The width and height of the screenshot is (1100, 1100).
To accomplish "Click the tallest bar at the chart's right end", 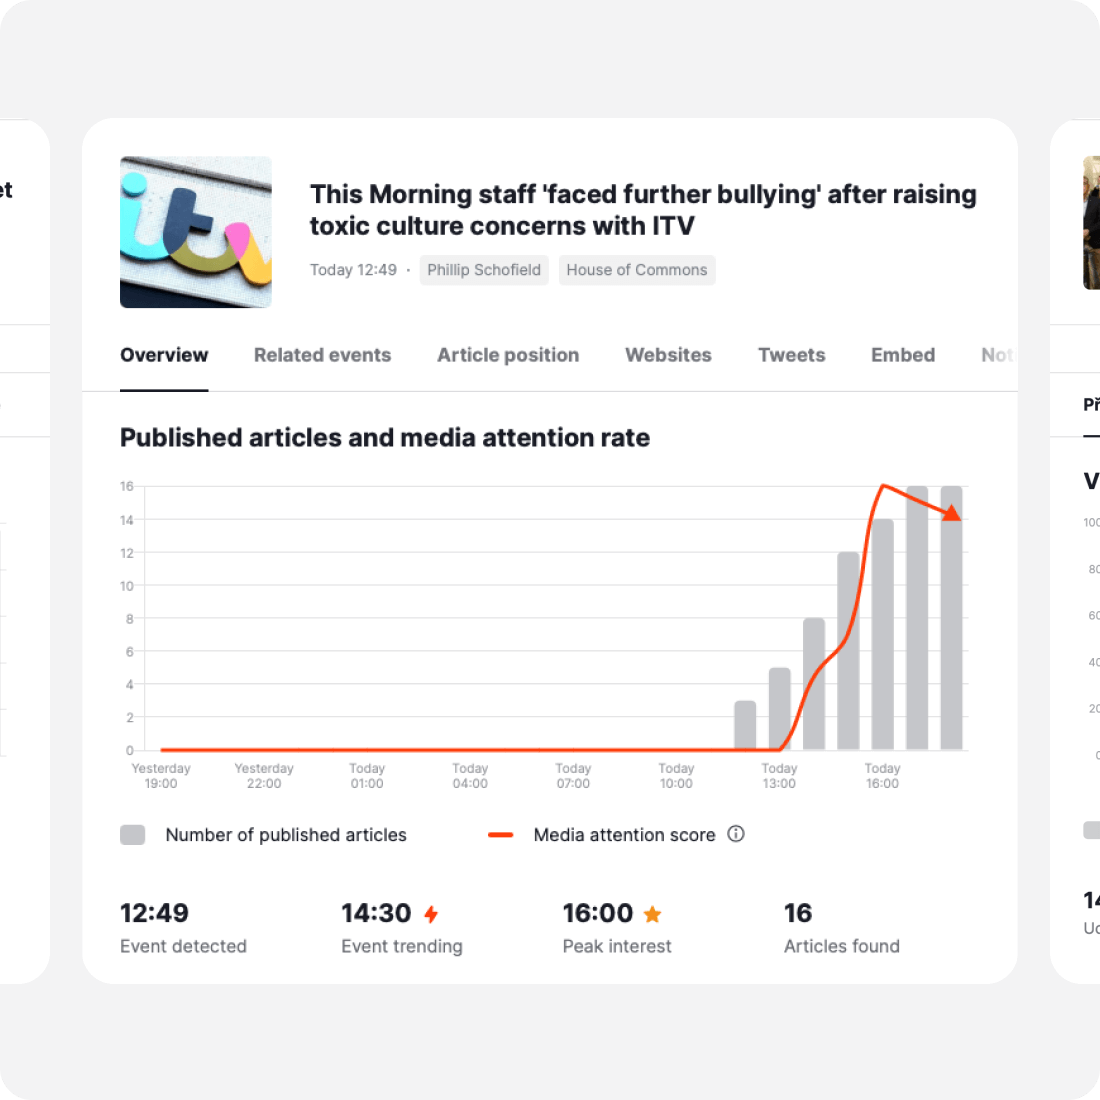I will click(x=951, y=620).
